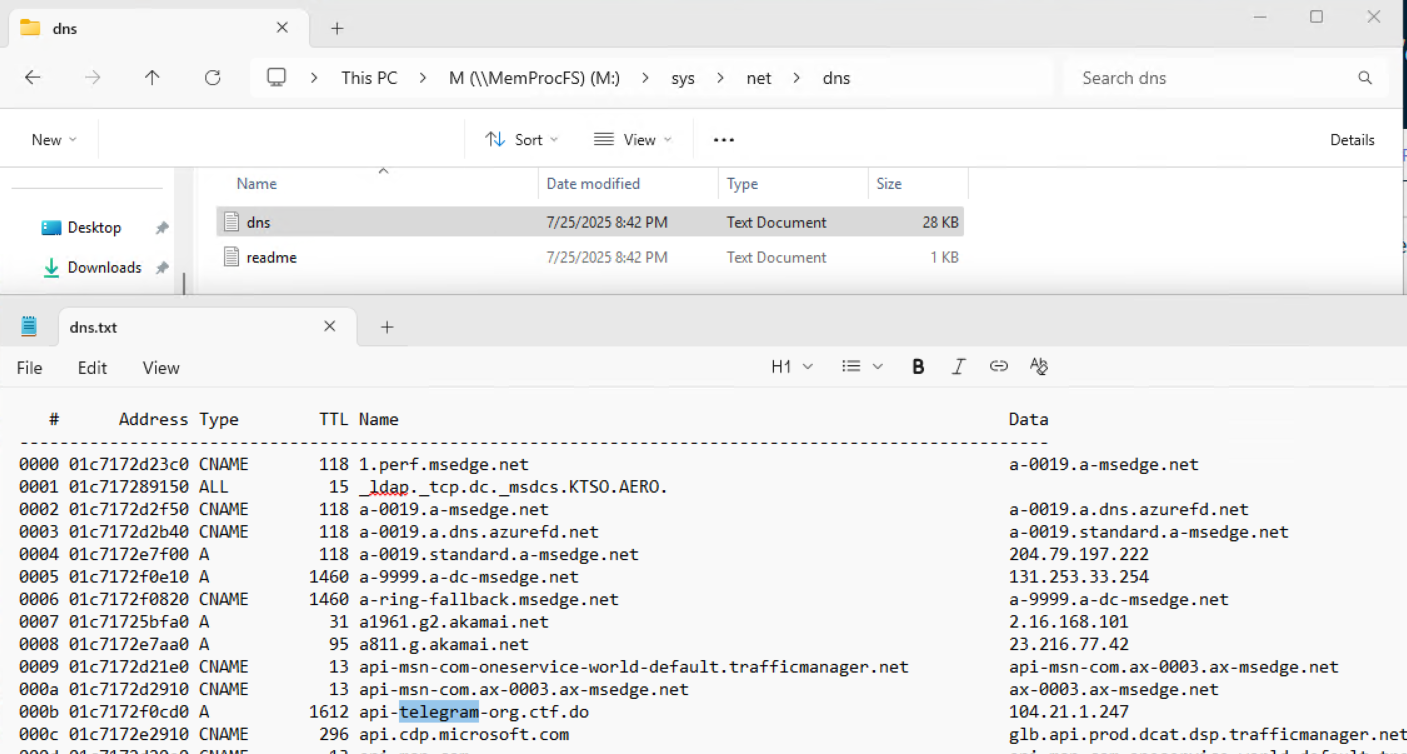Viewport: 1407px width, 754px height.
Task: Sort by Type column header
Action: 742,184
